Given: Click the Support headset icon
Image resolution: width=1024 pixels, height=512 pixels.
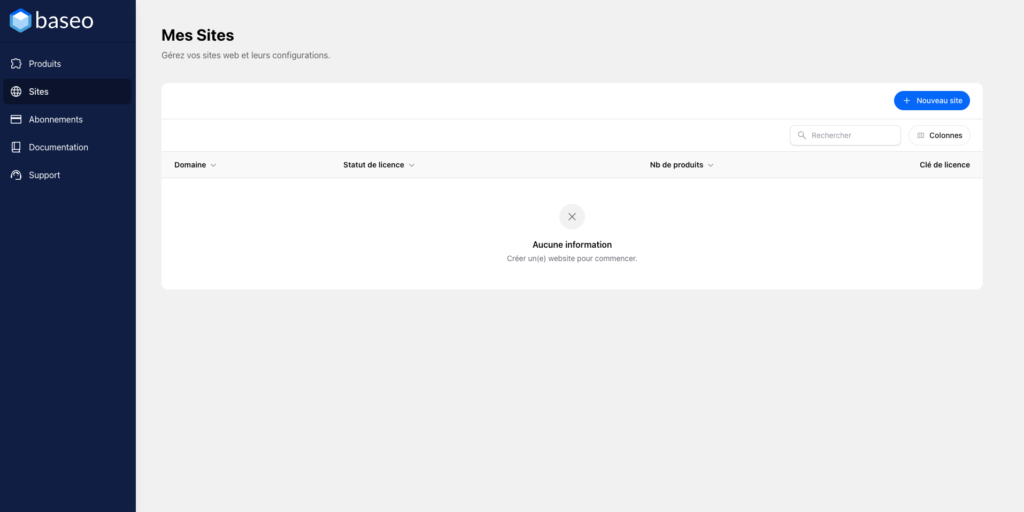Looking at the screenshot, I should [x=16, y=175].
